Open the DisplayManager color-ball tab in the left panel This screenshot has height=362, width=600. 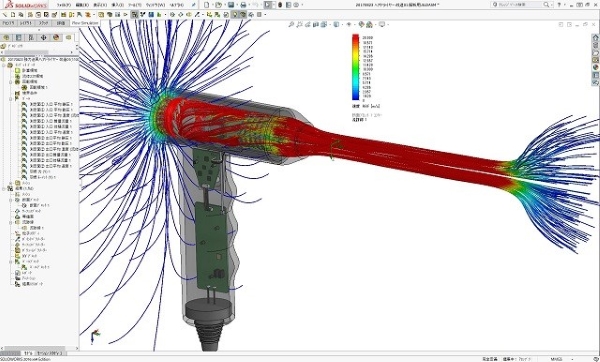[56, 38]
